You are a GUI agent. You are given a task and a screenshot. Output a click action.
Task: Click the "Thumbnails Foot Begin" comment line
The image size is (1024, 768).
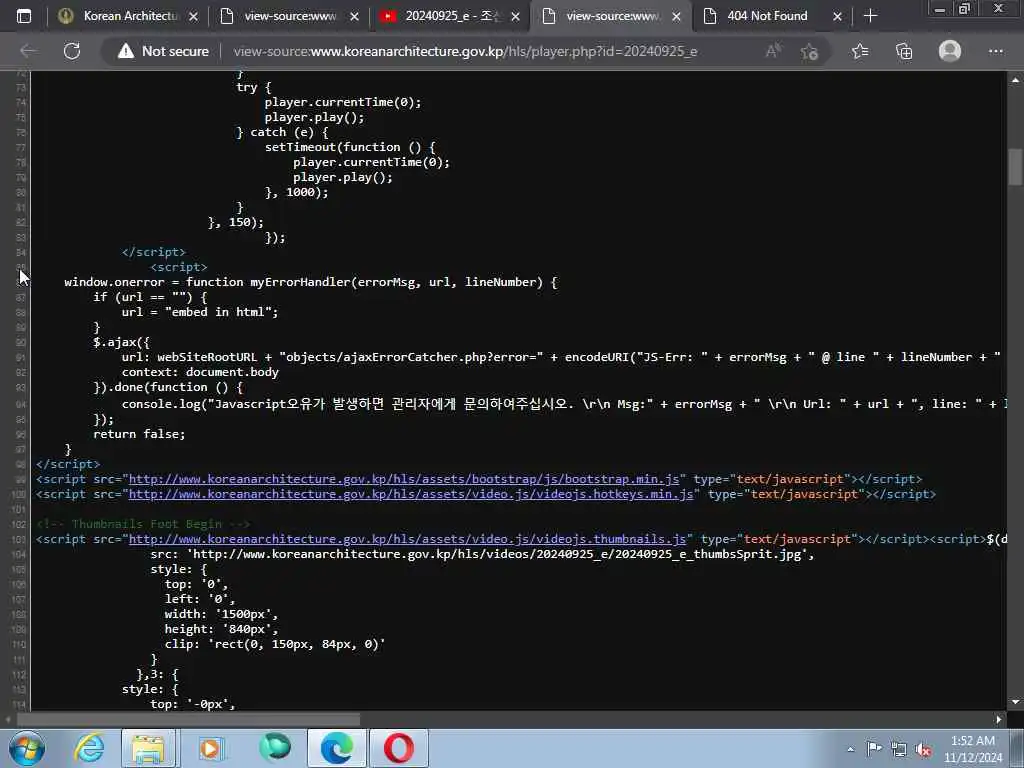pyautogui.click(x=143, y=524)
